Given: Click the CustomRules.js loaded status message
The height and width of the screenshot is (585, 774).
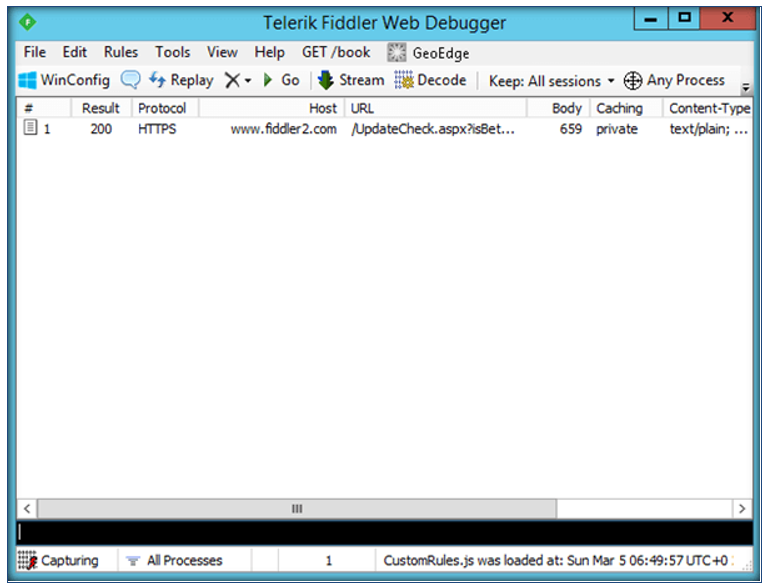Looking at the screenshot, I should point(556,560).
